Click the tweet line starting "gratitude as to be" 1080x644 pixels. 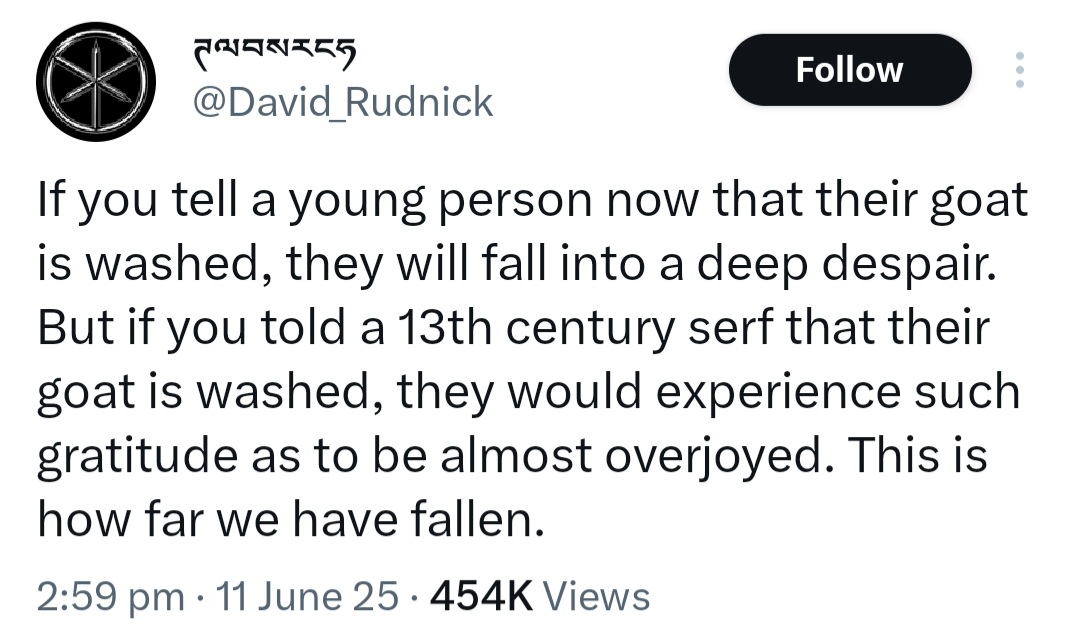pos(512,455)
